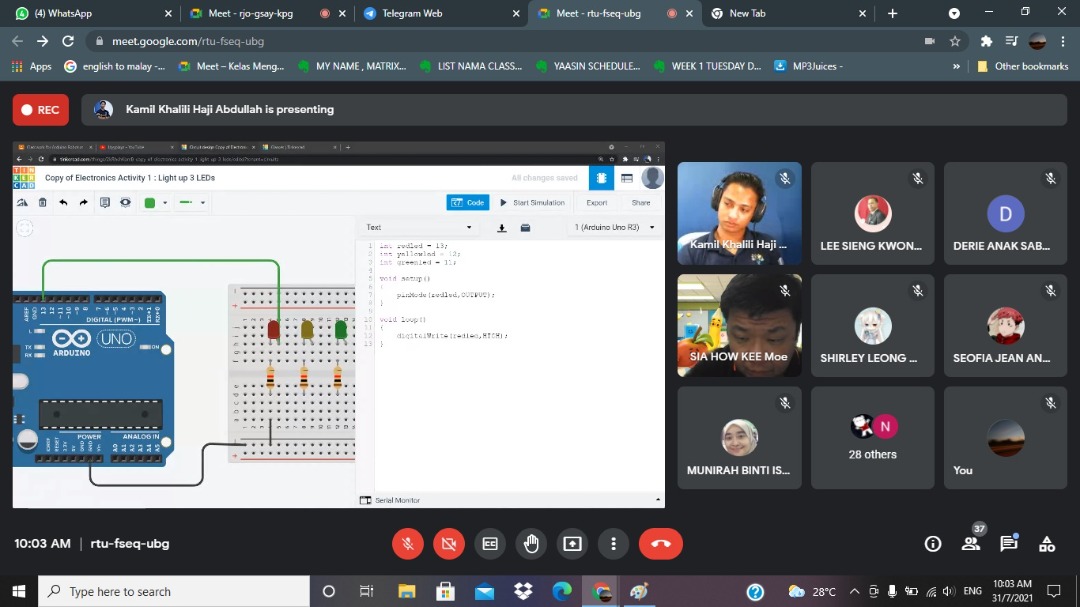Open the chat with everyone panel
This screenshot has height=607, width=1080.
(x=1009, y=544)
